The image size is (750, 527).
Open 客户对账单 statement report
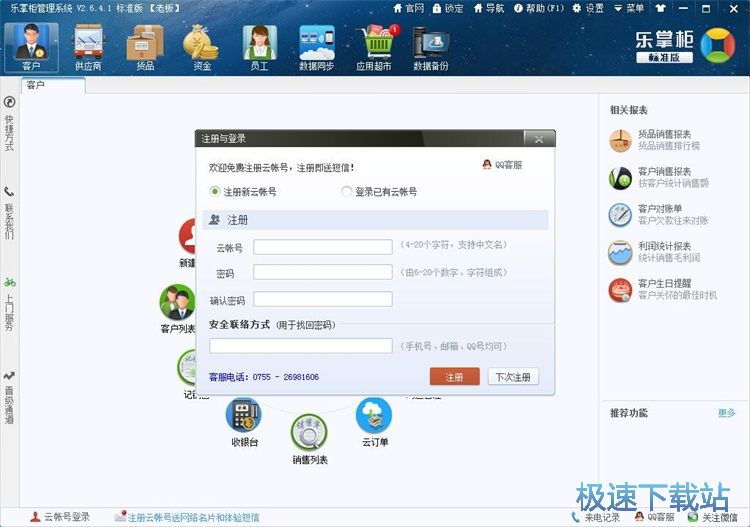[x=658, y=215]
